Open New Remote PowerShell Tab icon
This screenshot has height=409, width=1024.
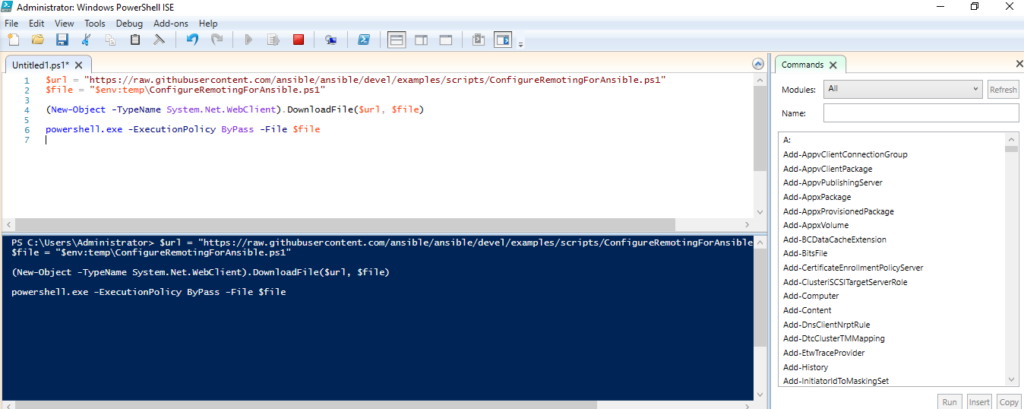coord(331,40)
